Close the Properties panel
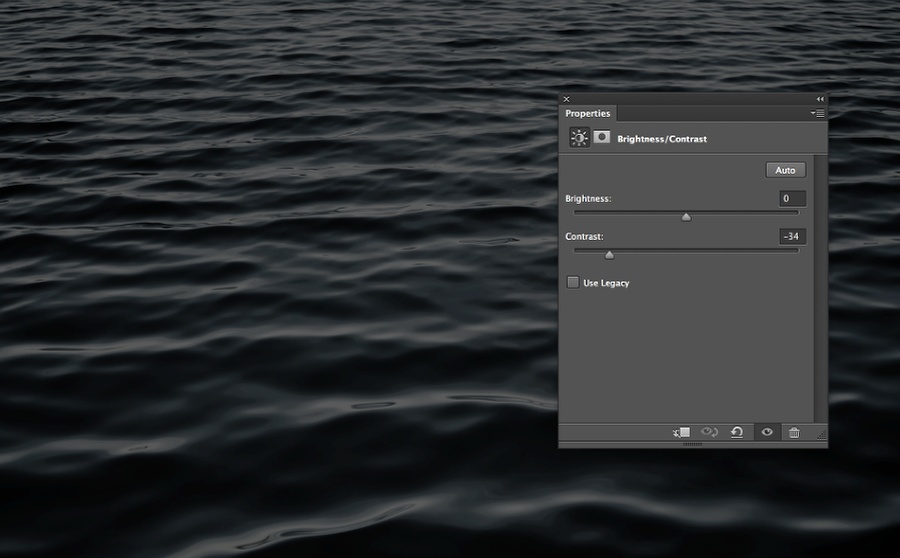Viewport: 900px width, 558px height. (x=566, y=99)
